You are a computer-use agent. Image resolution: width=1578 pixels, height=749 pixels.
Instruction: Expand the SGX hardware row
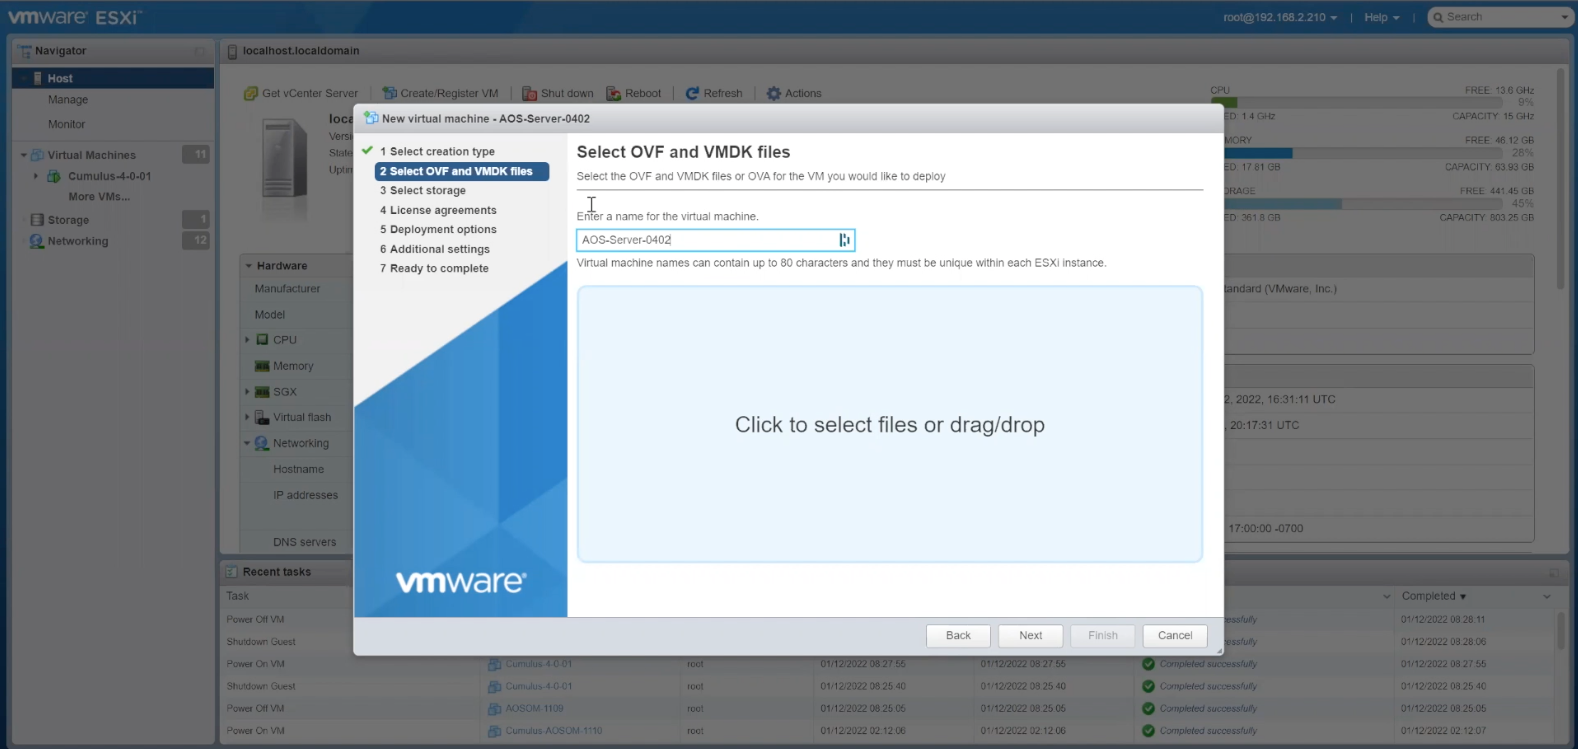click(248, 392)
